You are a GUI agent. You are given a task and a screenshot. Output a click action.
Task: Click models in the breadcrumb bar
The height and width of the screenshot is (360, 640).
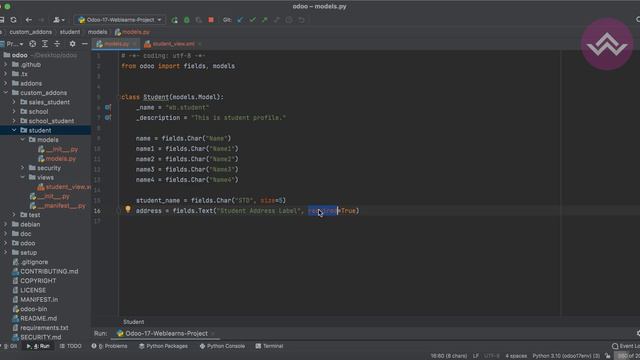pyautogui.click(x=98, y=32)
